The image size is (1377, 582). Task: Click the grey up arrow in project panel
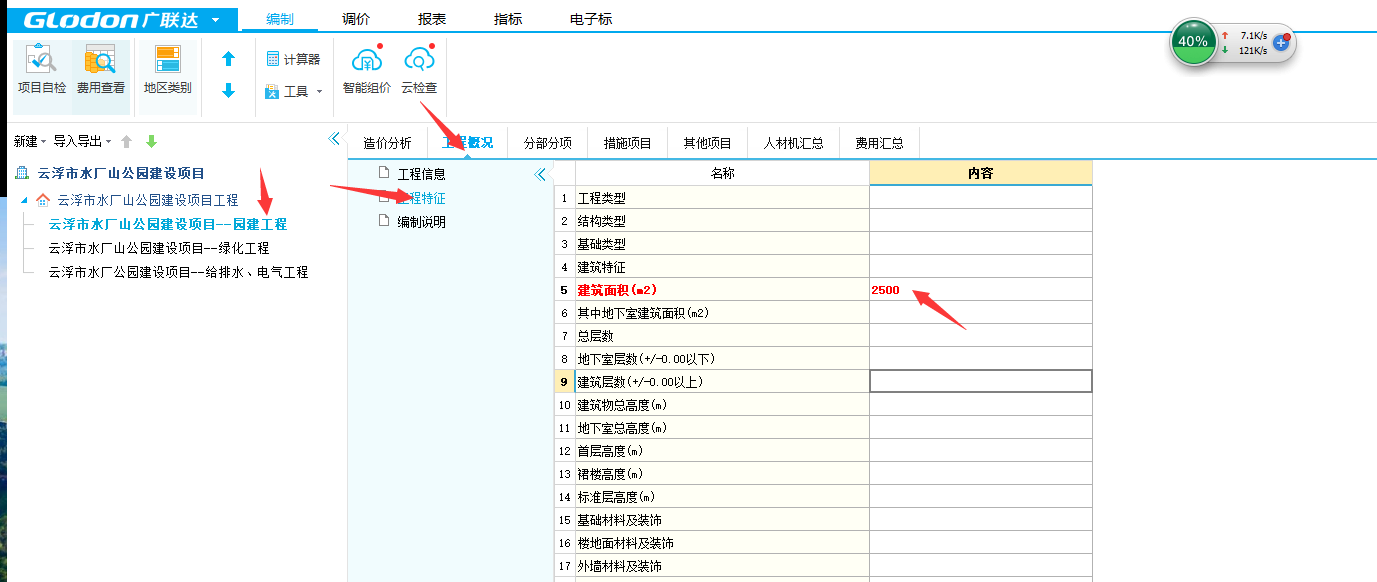[127, 141]
